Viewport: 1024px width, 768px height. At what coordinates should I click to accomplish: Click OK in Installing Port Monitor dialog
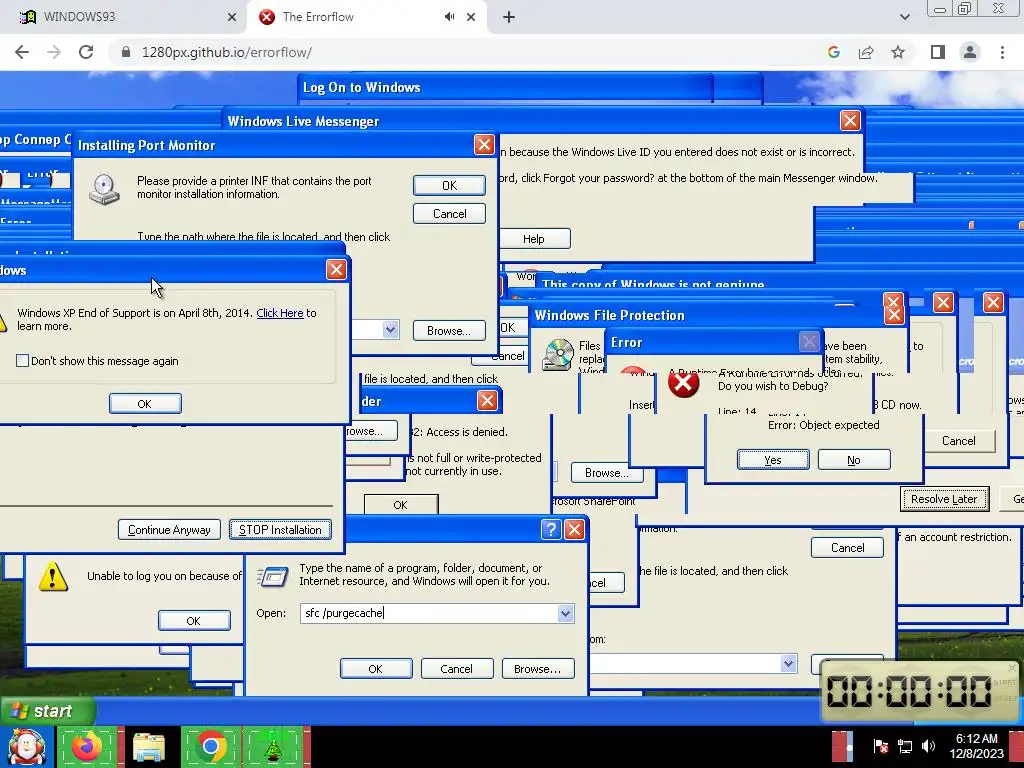click(449, 185)
